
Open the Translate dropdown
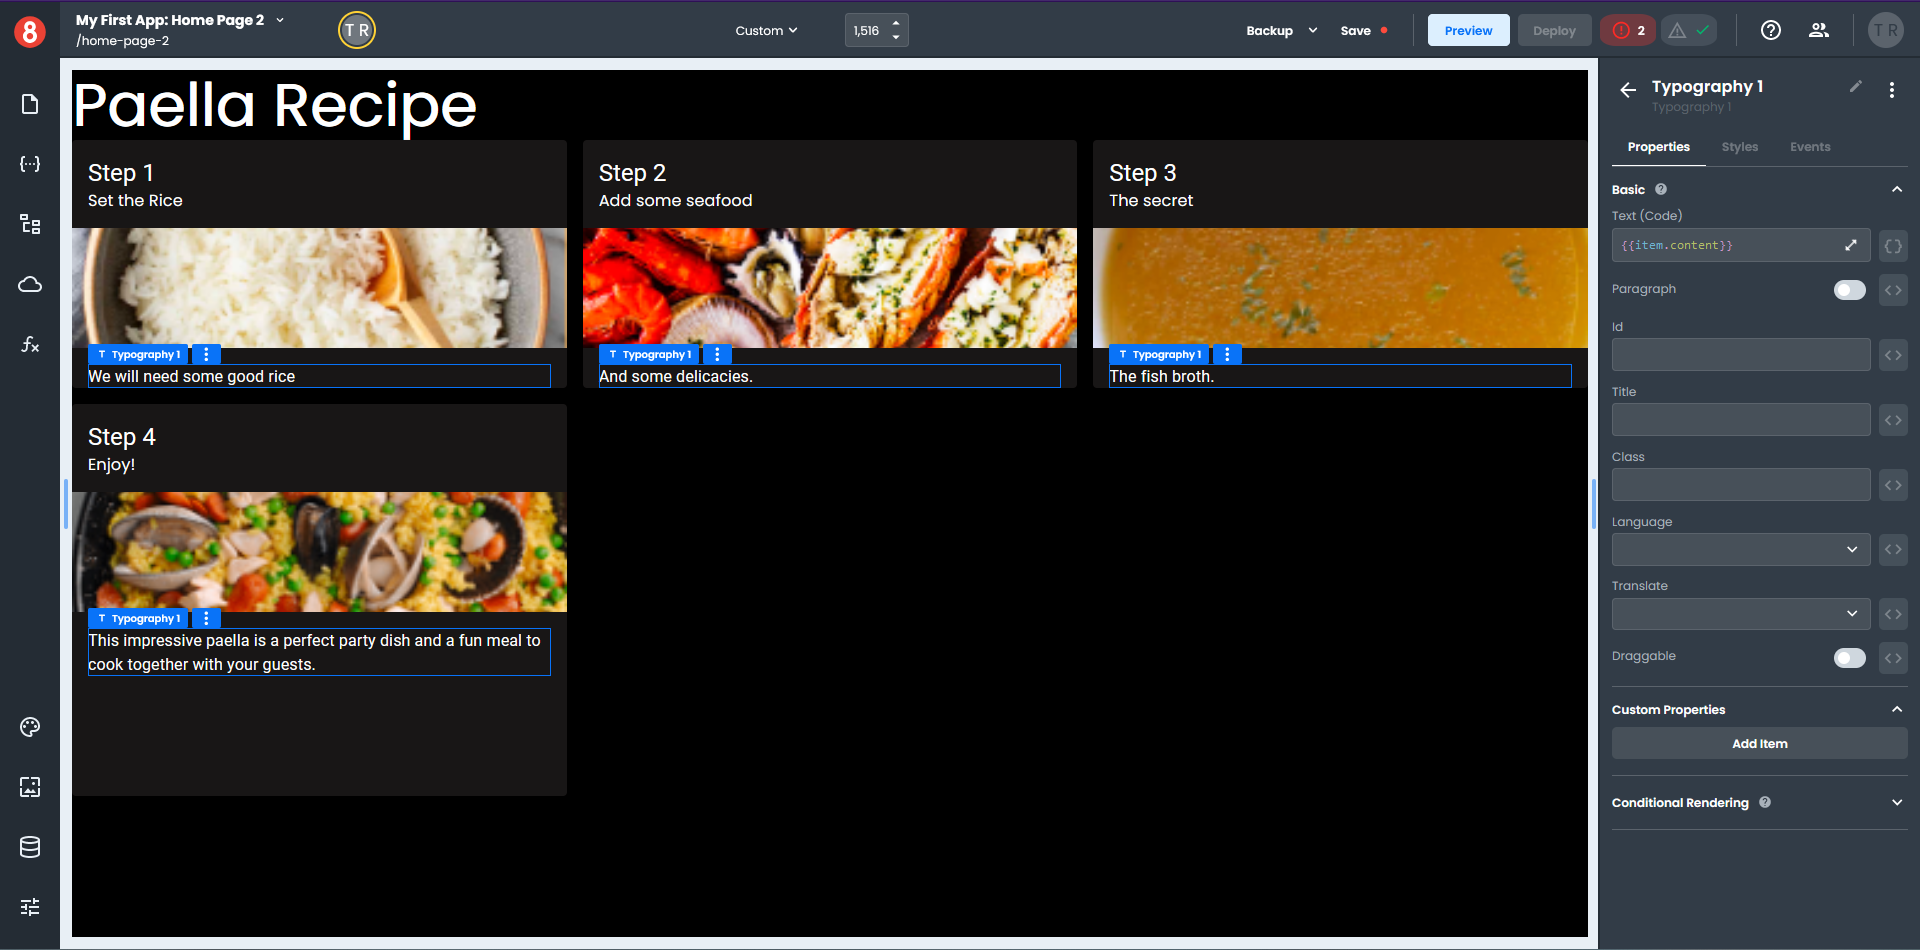(1740, 614)
